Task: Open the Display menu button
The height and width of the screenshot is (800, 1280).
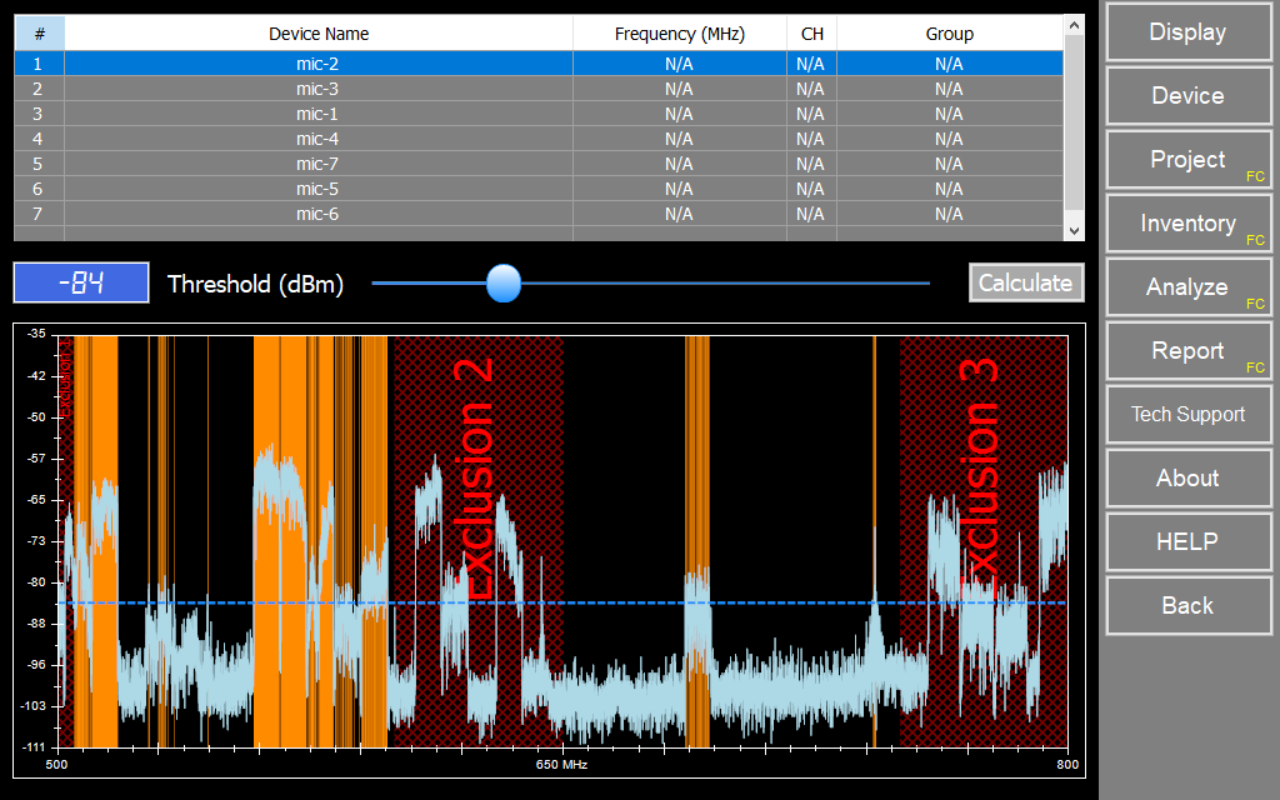Action: (x=1188, y=32)
